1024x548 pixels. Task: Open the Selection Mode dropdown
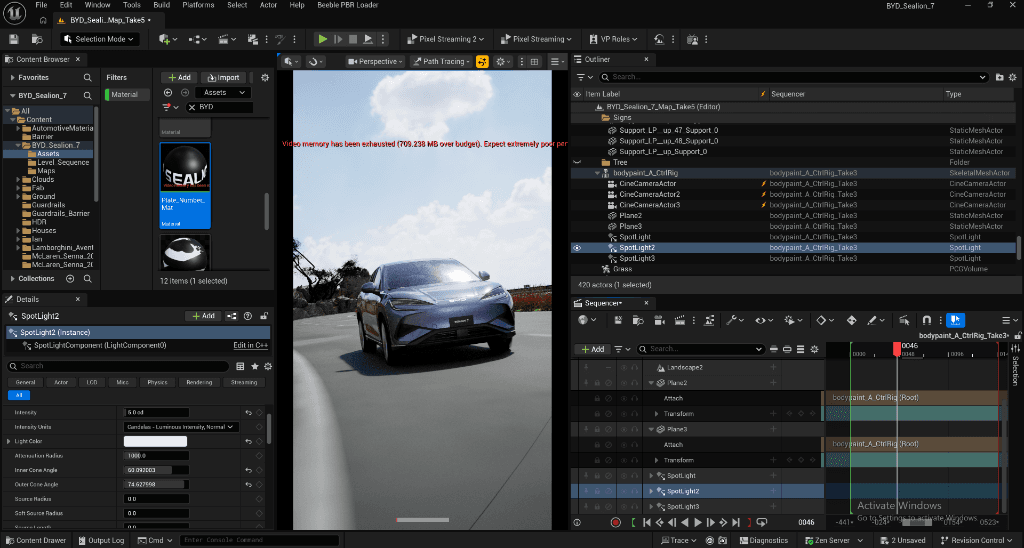click(x=99, y=39)
